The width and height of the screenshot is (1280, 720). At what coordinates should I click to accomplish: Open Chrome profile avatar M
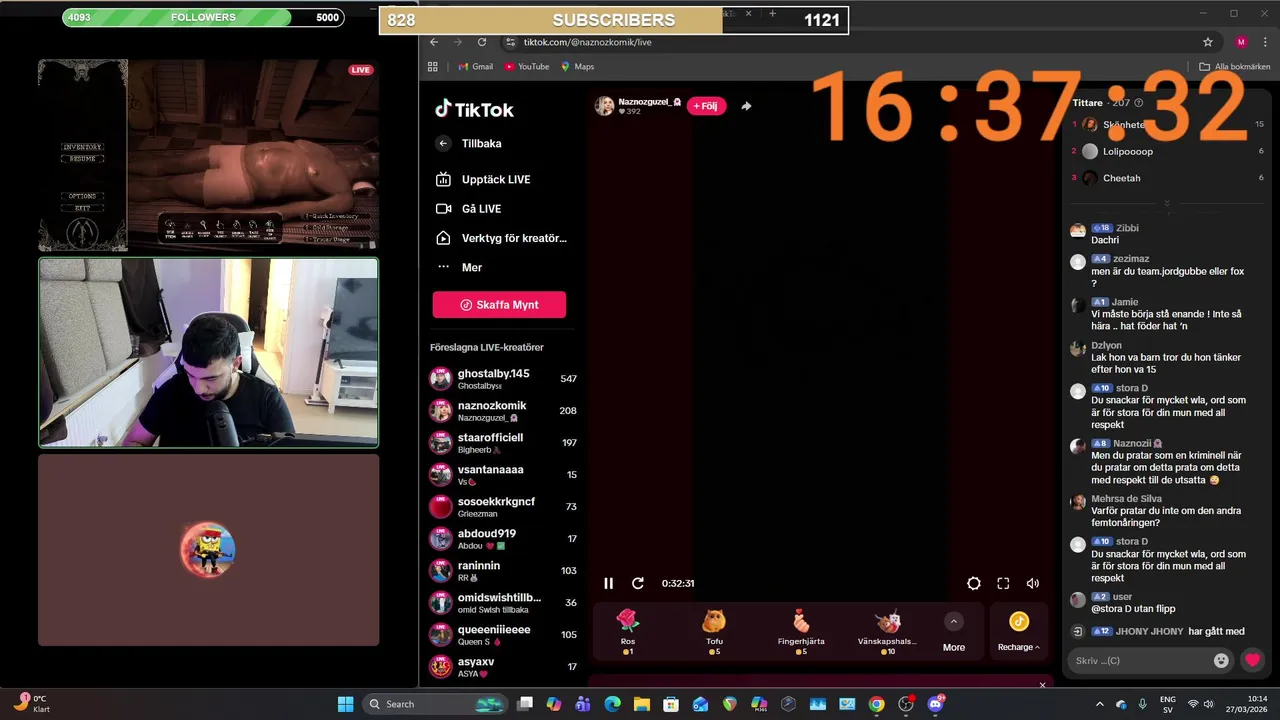1241,42
